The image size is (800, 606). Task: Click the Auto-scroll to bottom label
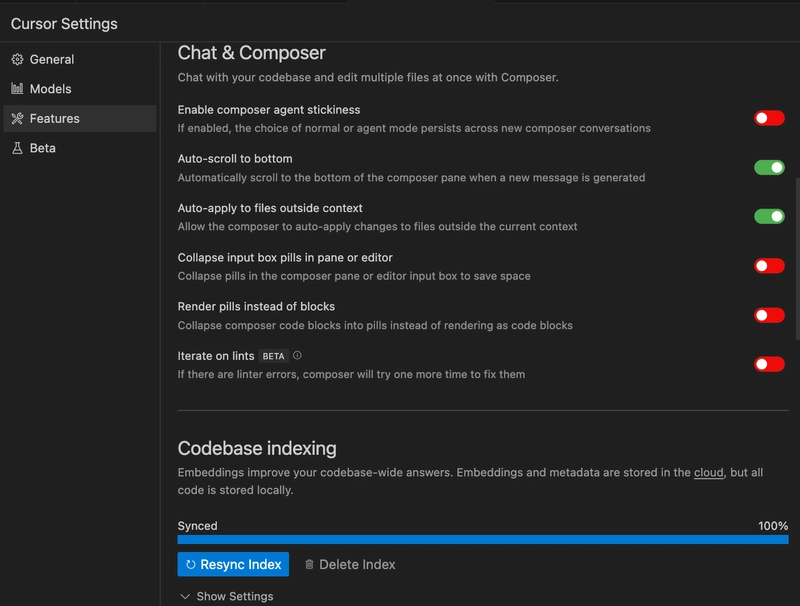[x=235, y=159]
